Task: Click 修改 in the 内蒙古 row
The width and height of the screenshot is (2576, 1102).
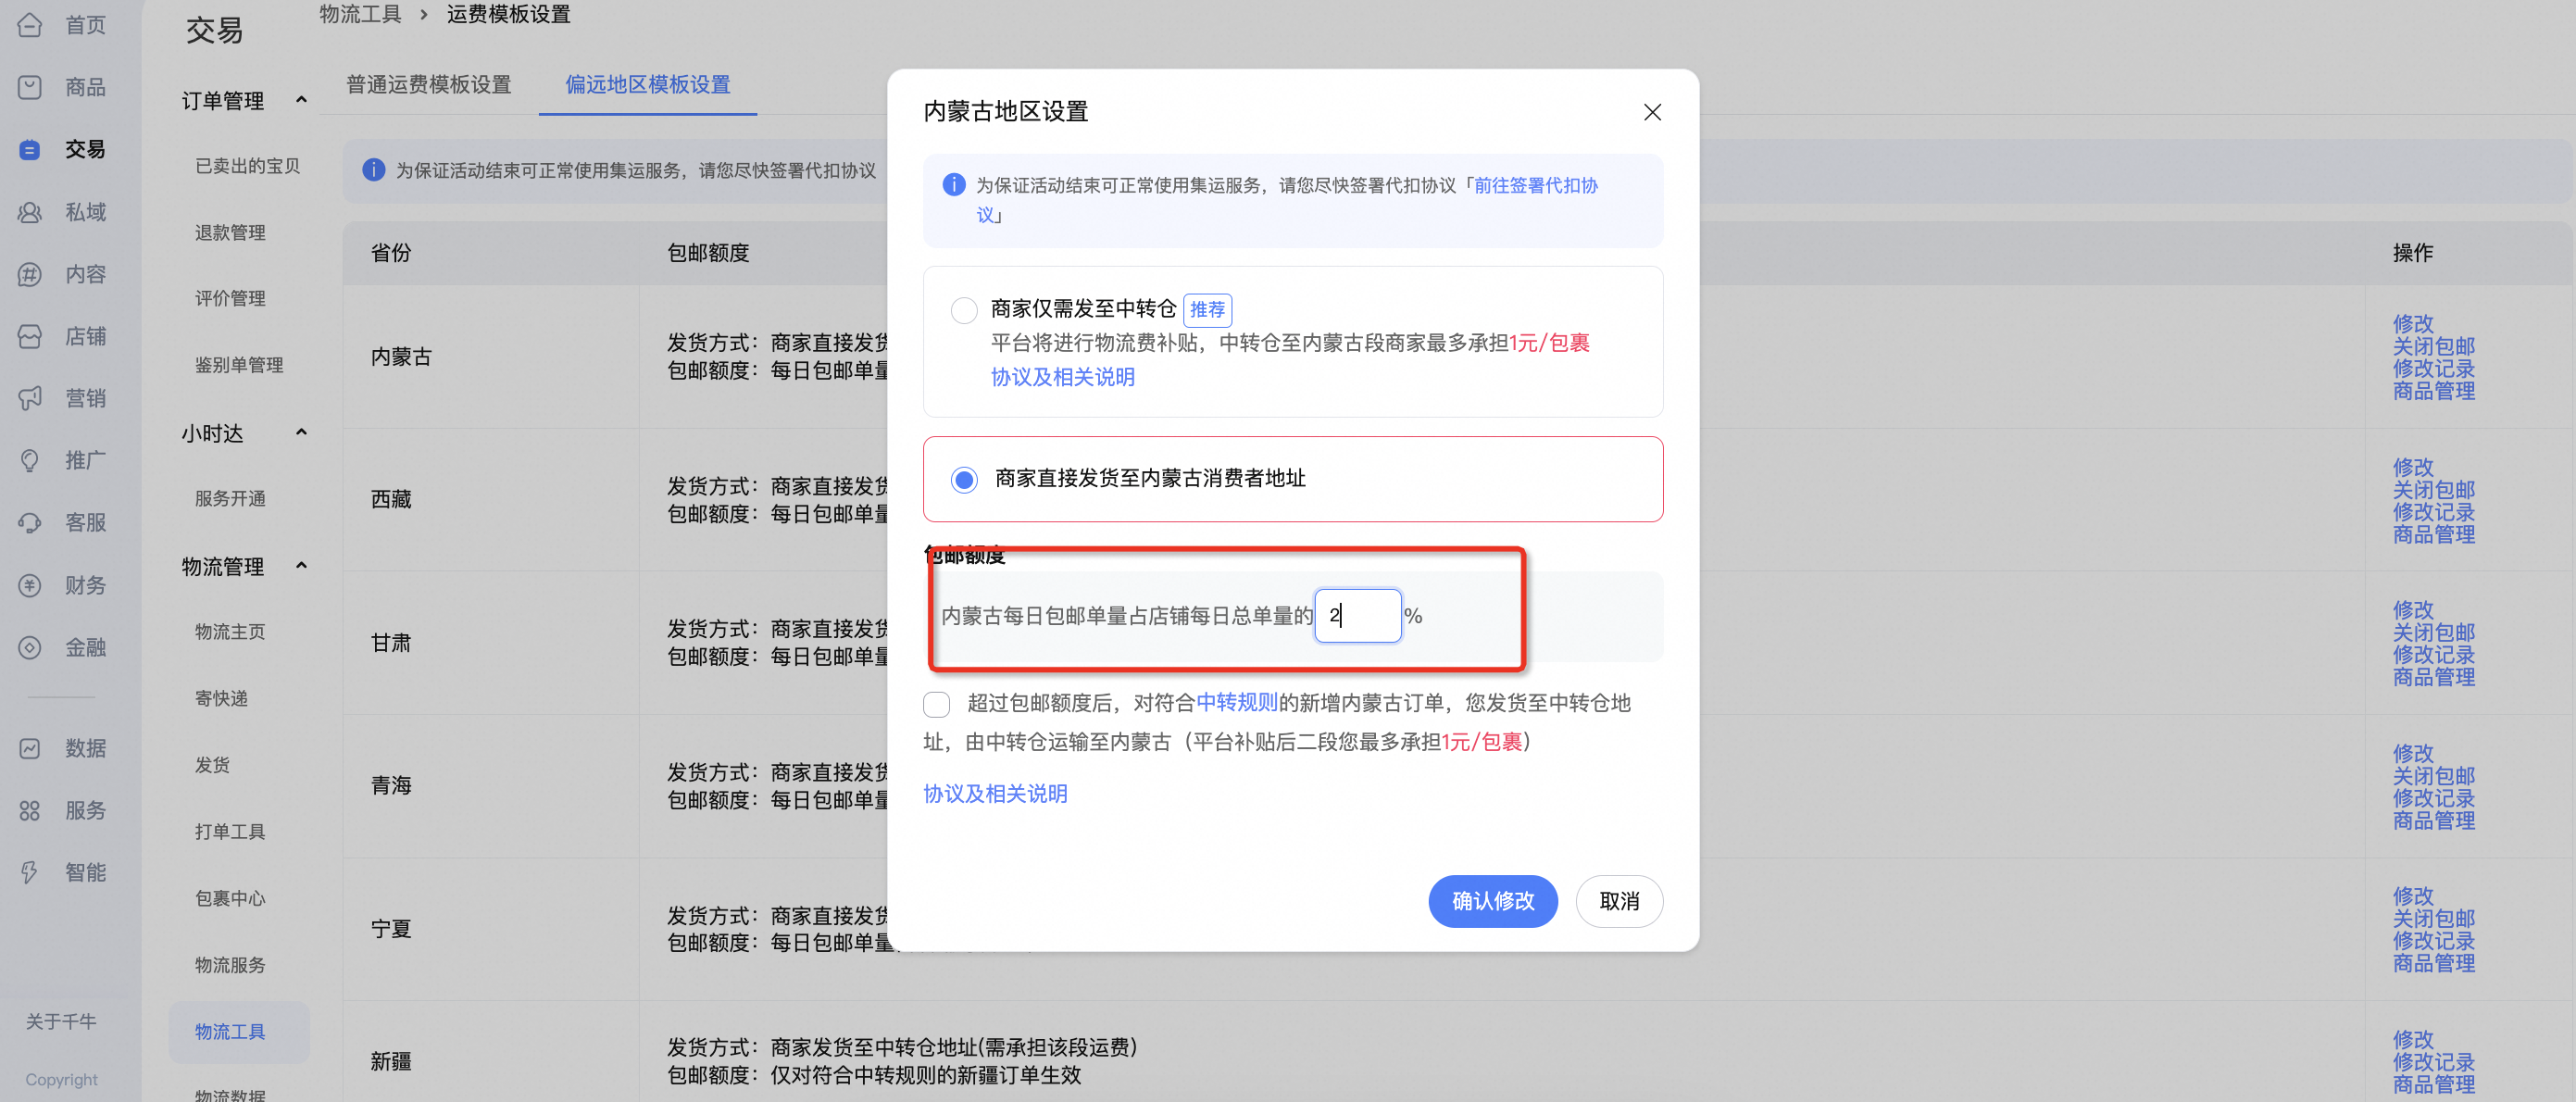Action: tap(2412, 323)
